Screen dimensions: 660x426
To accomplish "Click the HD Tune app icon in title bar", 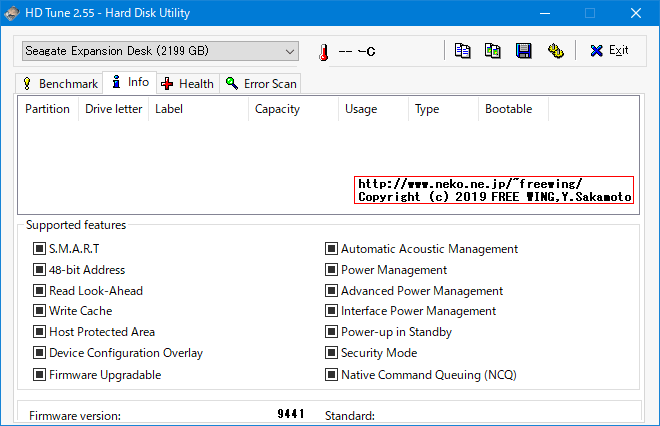I will click(x=13, y=13).
